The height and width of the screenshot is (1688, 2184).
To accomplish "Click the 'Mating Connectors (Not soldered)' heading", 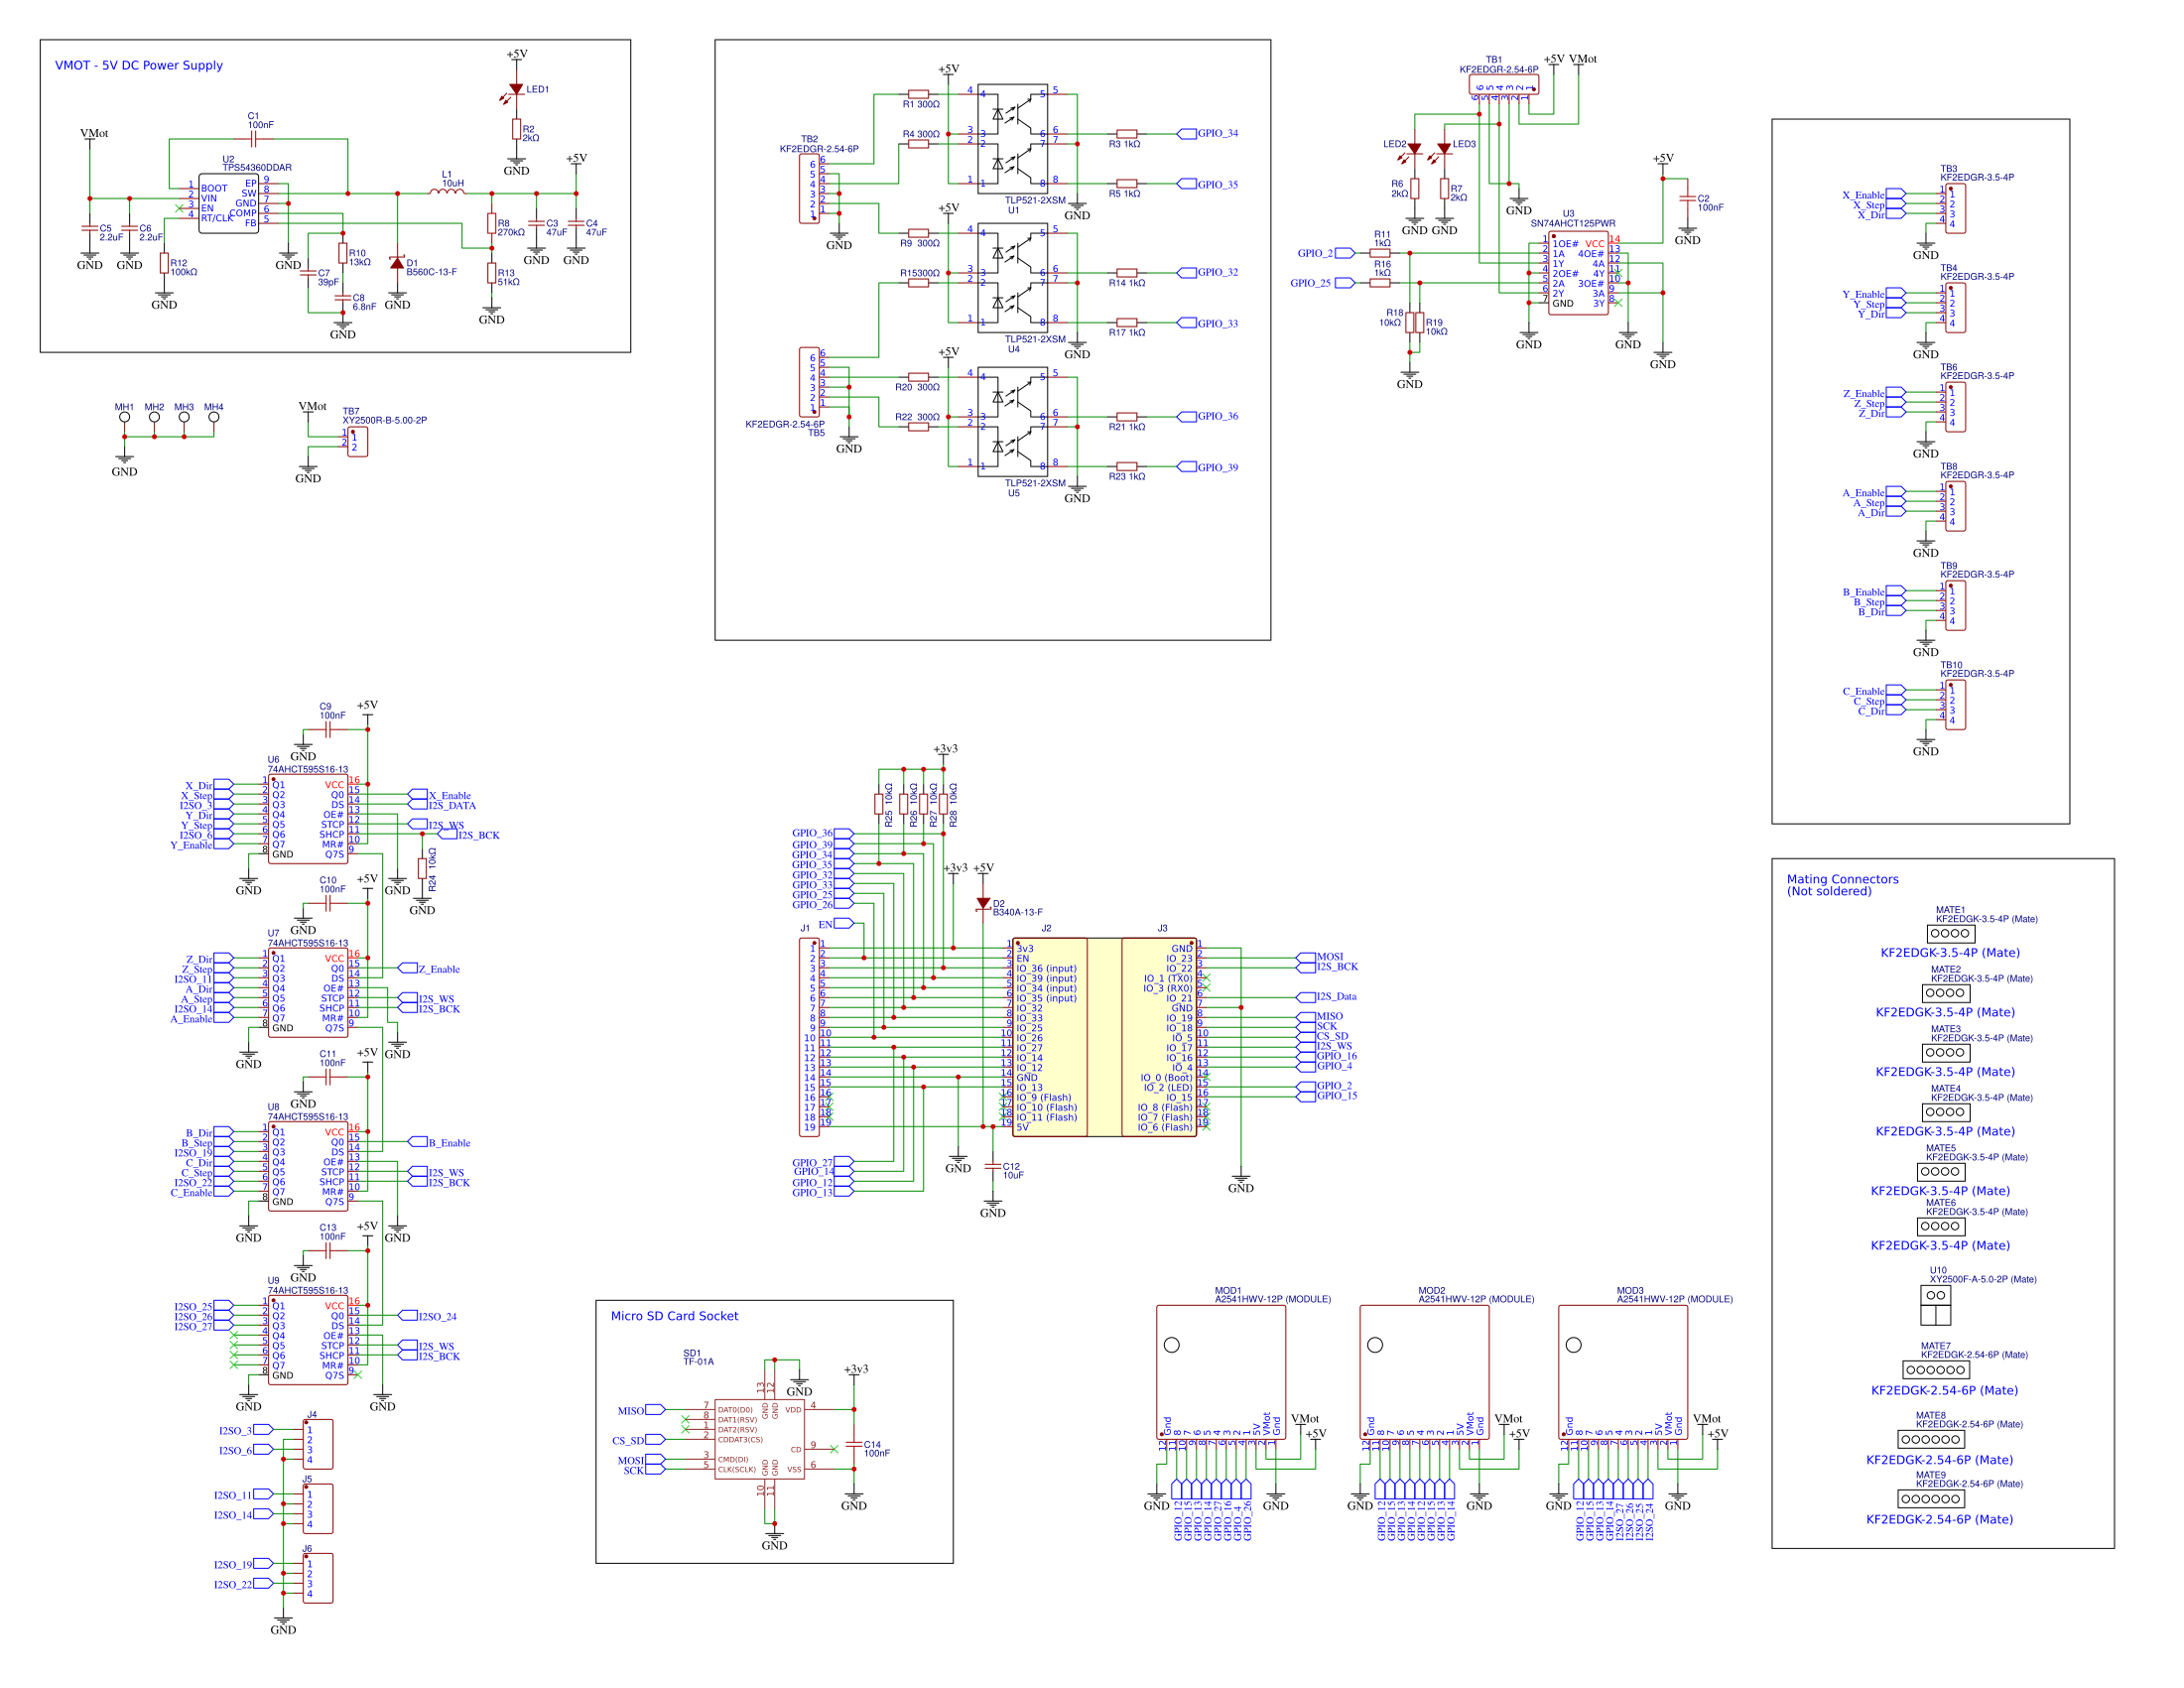I will coord(1842,885).
